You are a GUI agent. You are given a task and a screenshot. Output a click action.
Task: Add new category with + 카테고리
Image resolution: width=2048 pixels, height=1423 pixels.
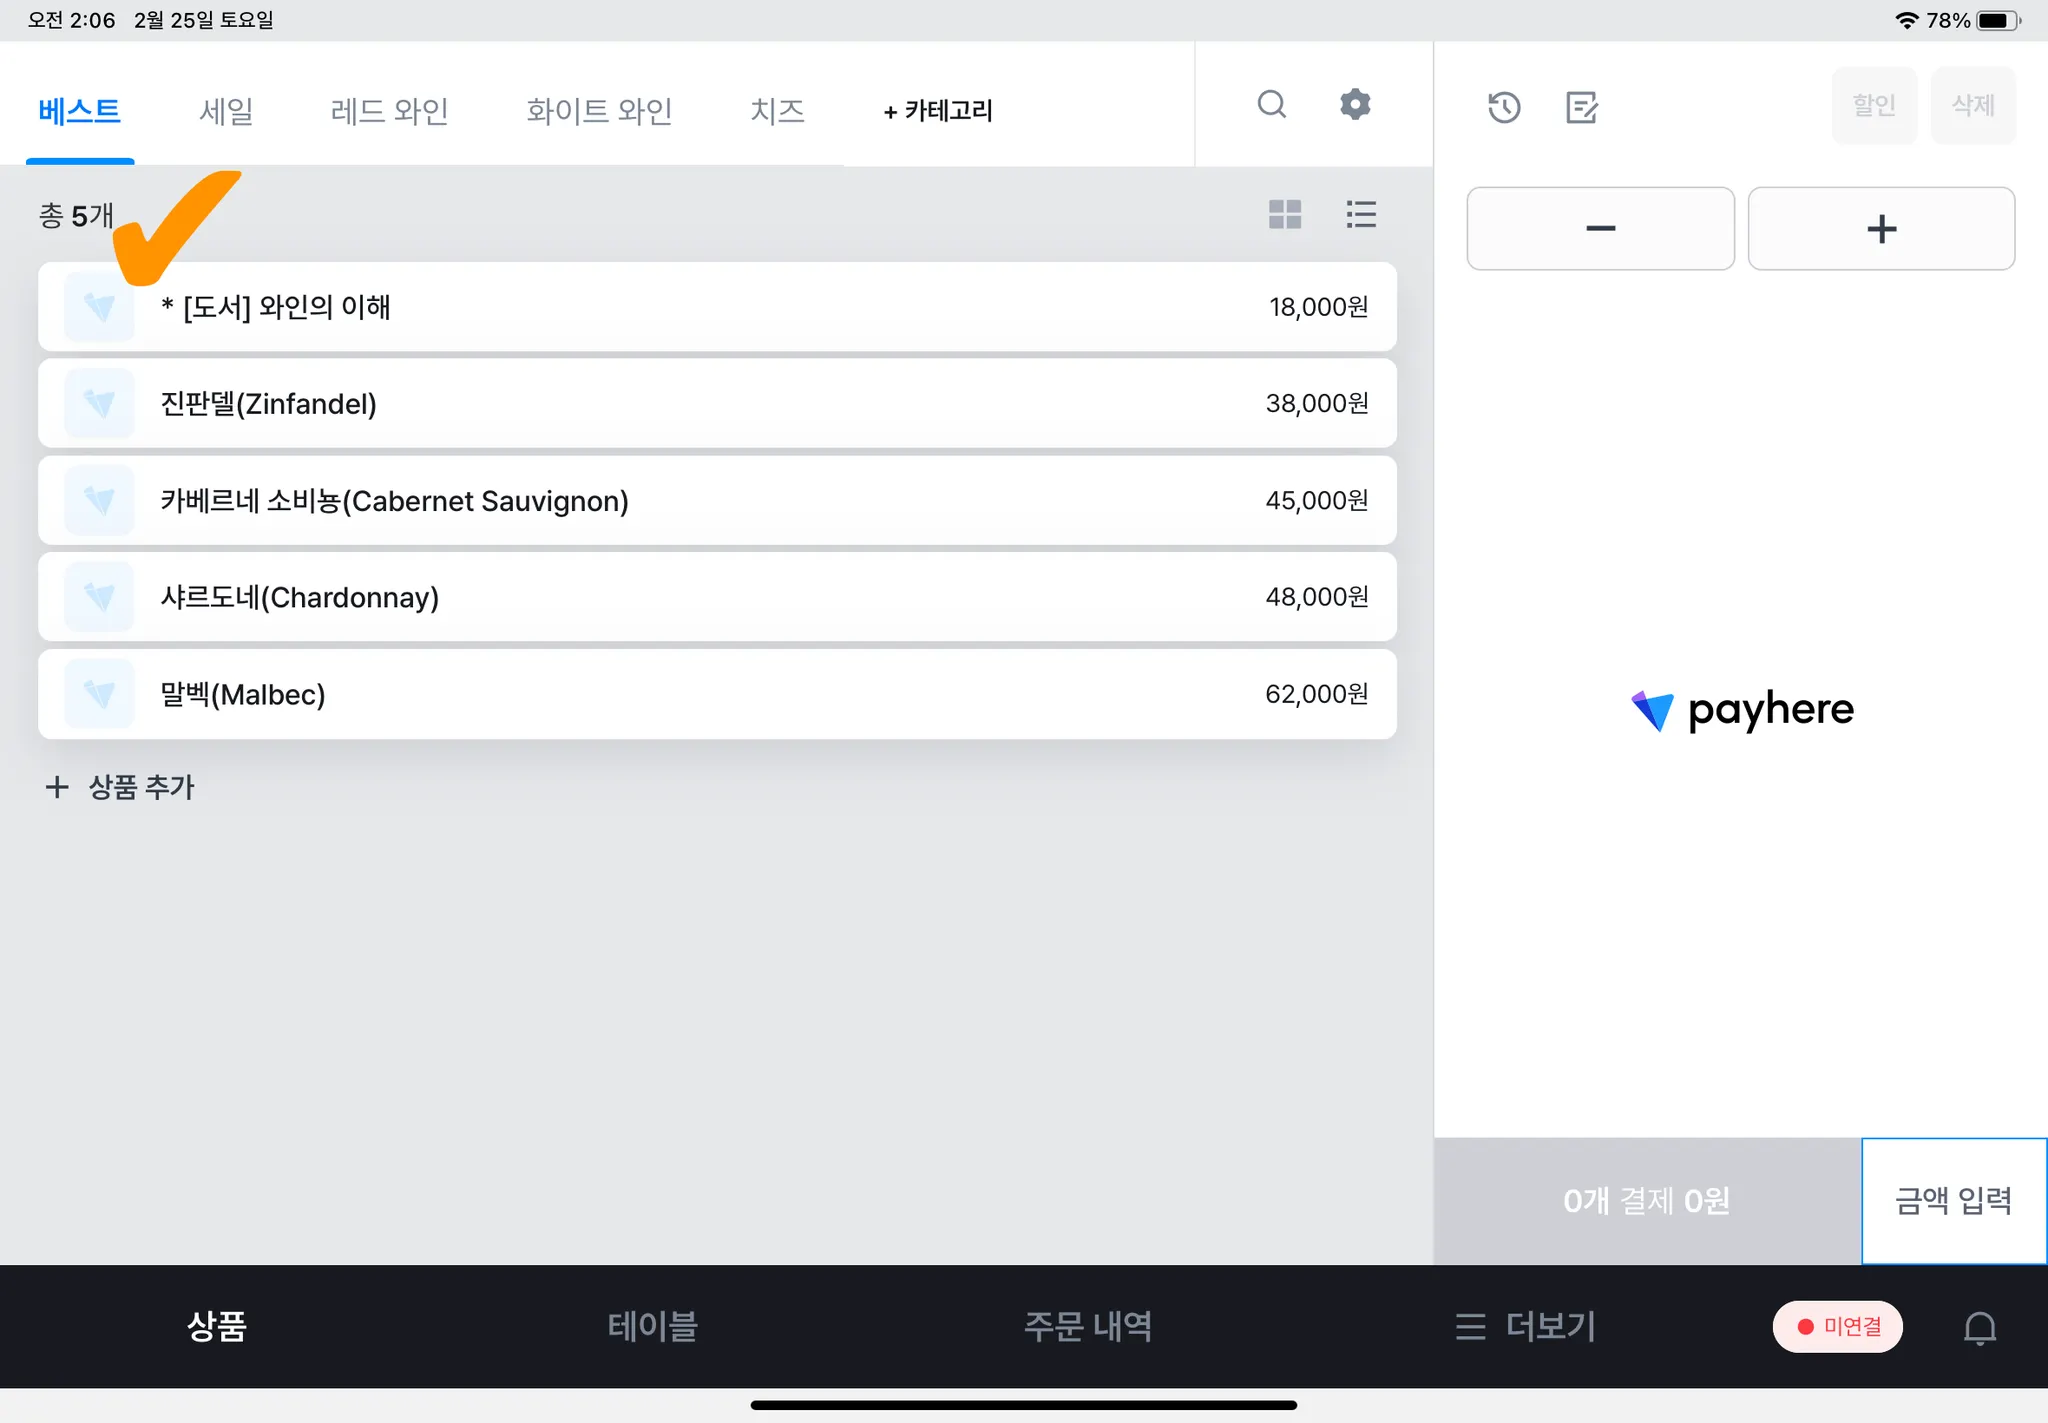(x=938, y=110)
